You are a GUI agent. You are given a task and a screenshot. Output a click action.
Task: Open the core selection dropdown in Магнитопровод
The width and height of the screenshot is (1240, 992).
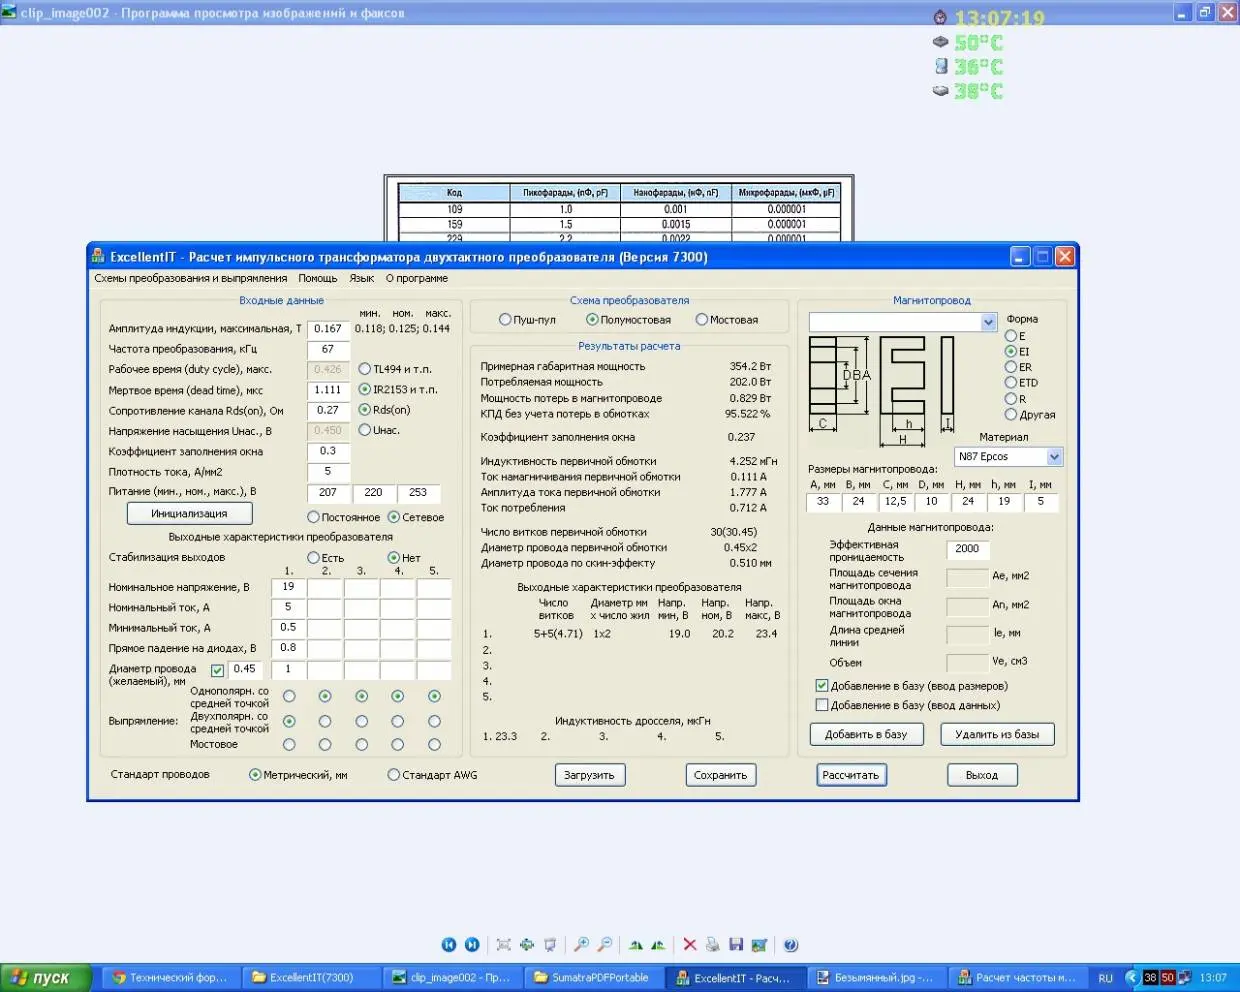tap(988, 322)
